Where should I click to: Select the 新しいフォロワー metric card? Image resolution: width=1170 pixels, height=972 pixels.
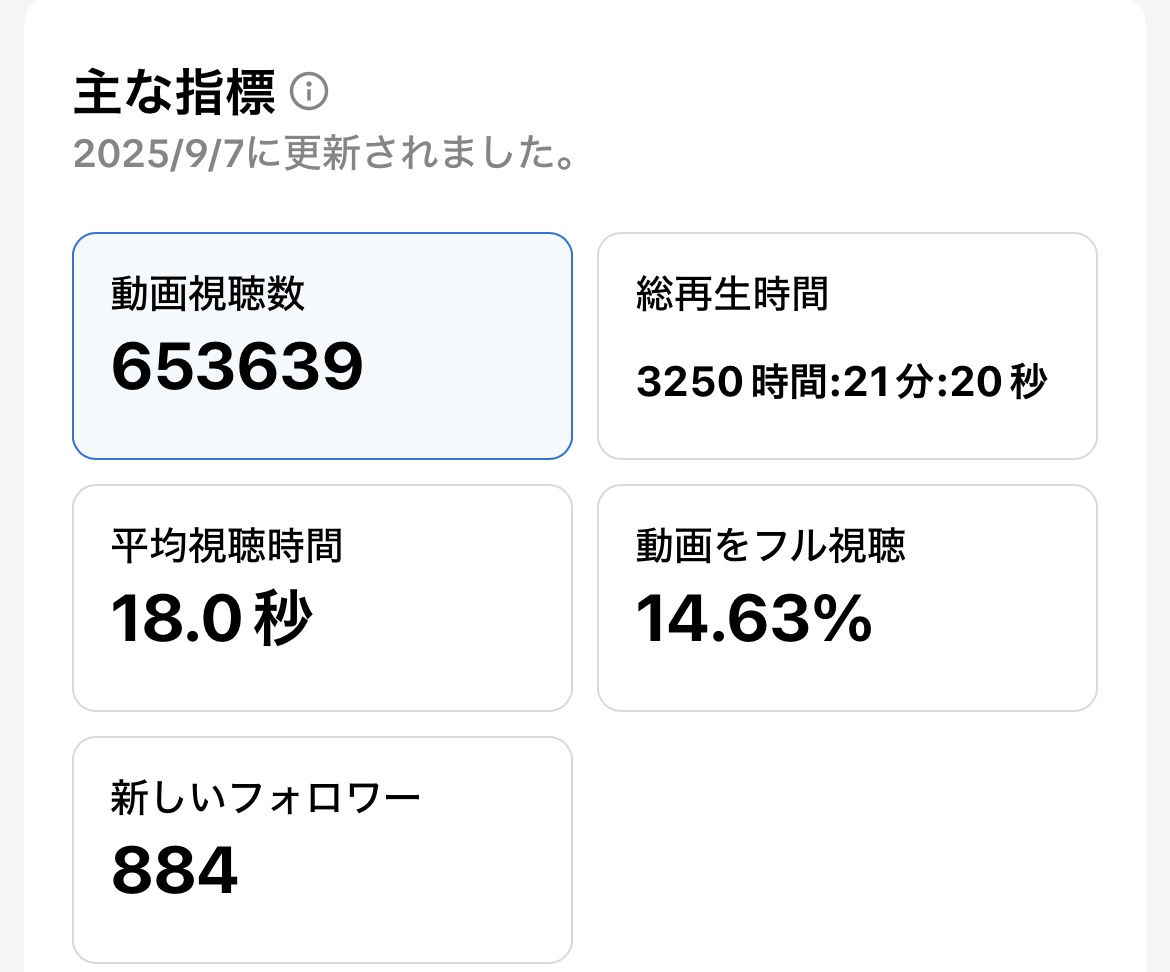pyautogui.click(x=322, y=848)
